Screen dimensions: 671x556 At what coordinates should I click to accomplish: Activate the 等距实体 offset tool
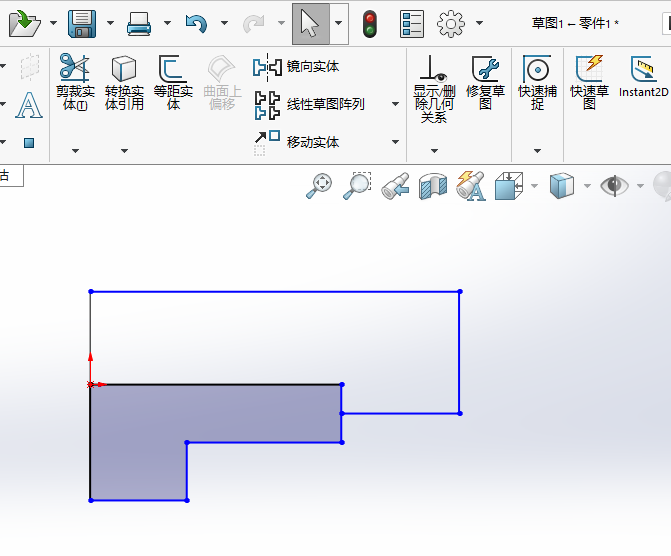(x=173, y=81)
